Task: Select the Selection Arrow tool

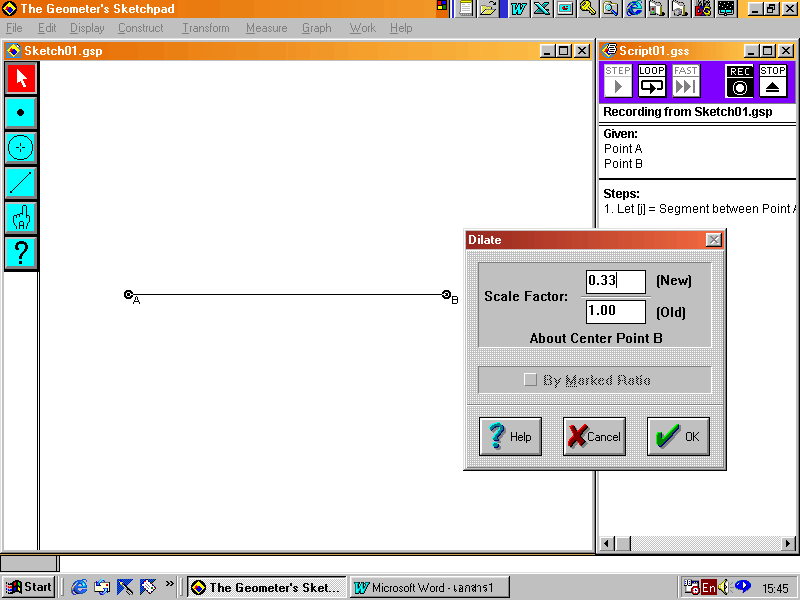Action: coord(21,78)
